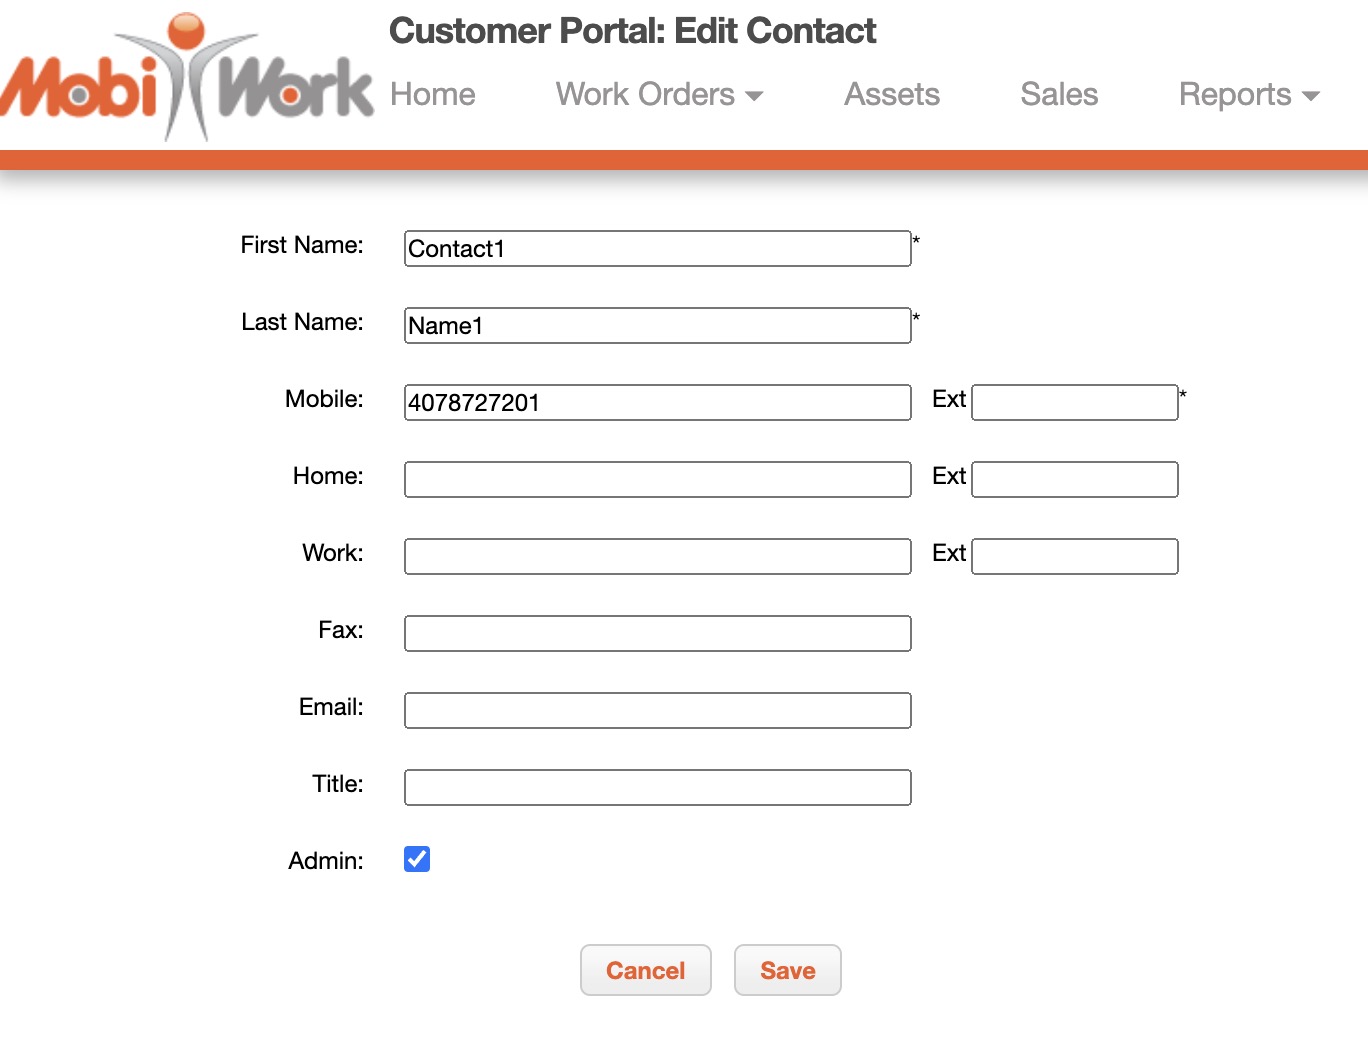Screen dimensions: 1368x1040
Task: Click the Work phone input field
Action: (657, 557)
